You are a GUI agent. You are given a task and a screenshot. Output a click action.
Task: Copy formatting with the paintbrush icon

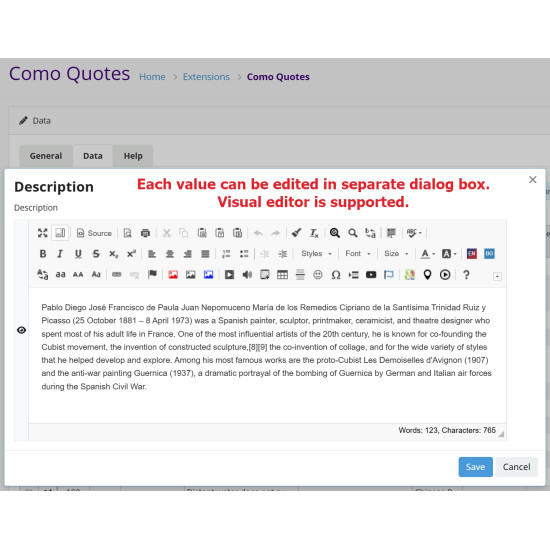point(296,233)
